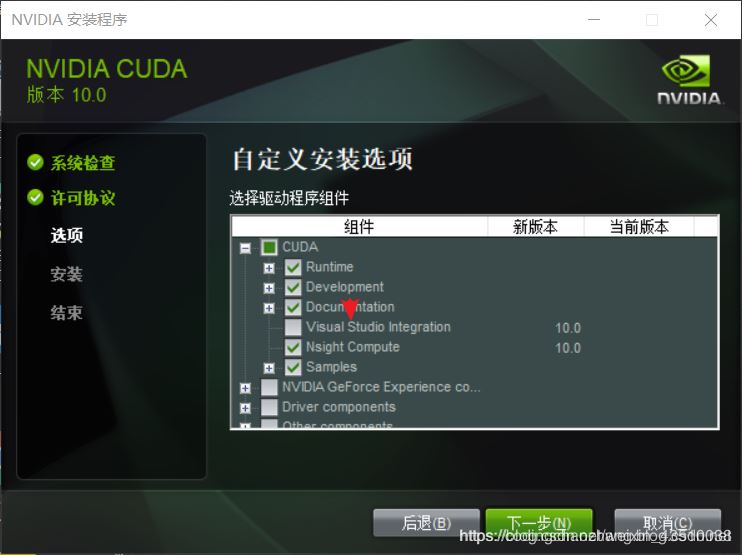Viewport: 742px width, 555px height.
Task: Collapse the CUDA tree node
Action: point(245,248)
